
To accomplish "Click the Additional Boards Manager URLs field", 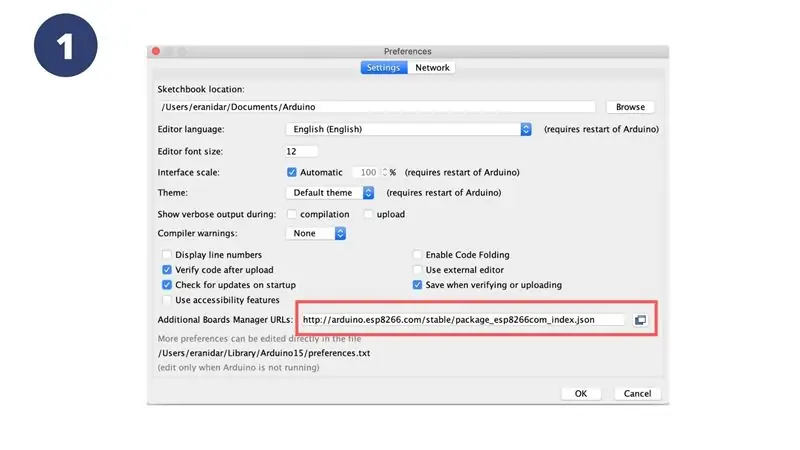I will [462, 320].
